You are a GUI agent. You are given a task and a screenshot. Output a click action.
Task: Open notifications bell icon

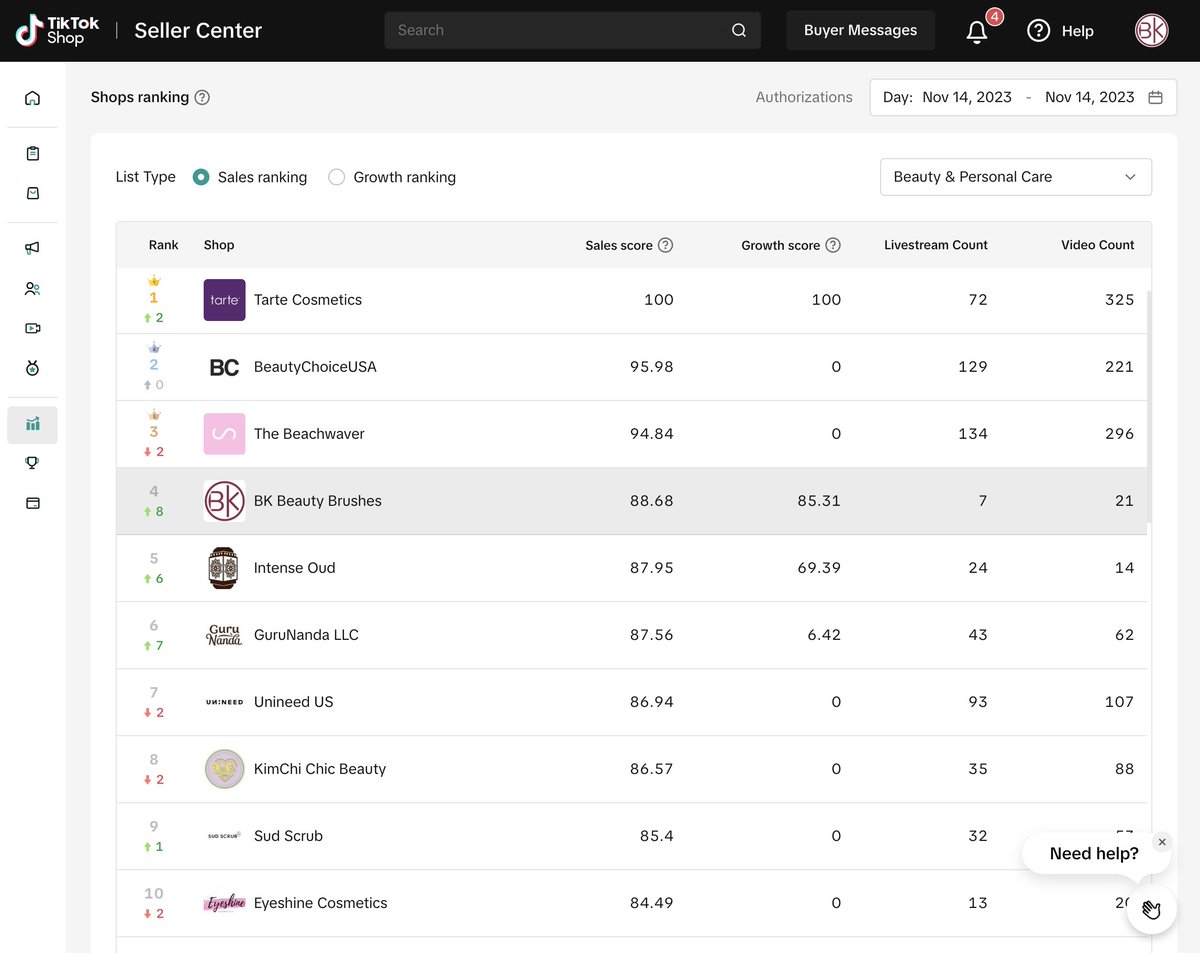[977, 31]
